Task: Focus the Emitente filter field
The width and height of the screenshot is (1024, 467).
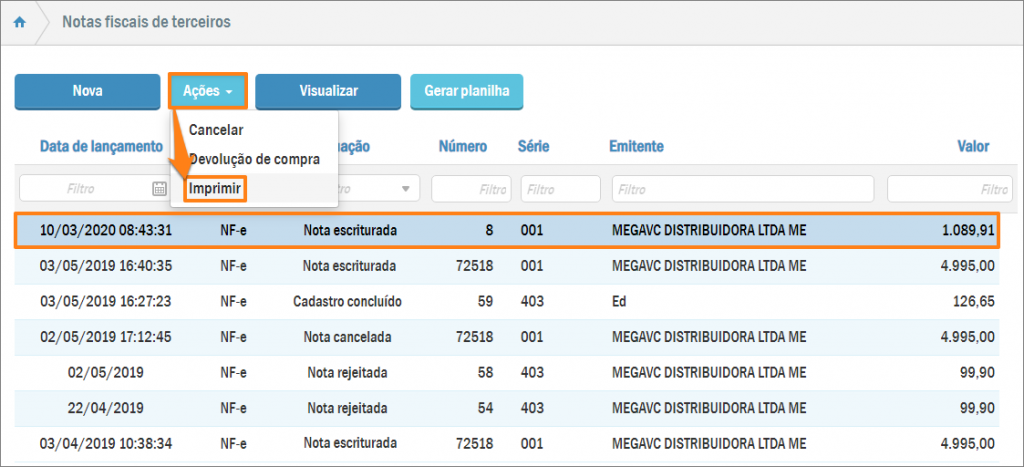Action: (x=742, y=188)
